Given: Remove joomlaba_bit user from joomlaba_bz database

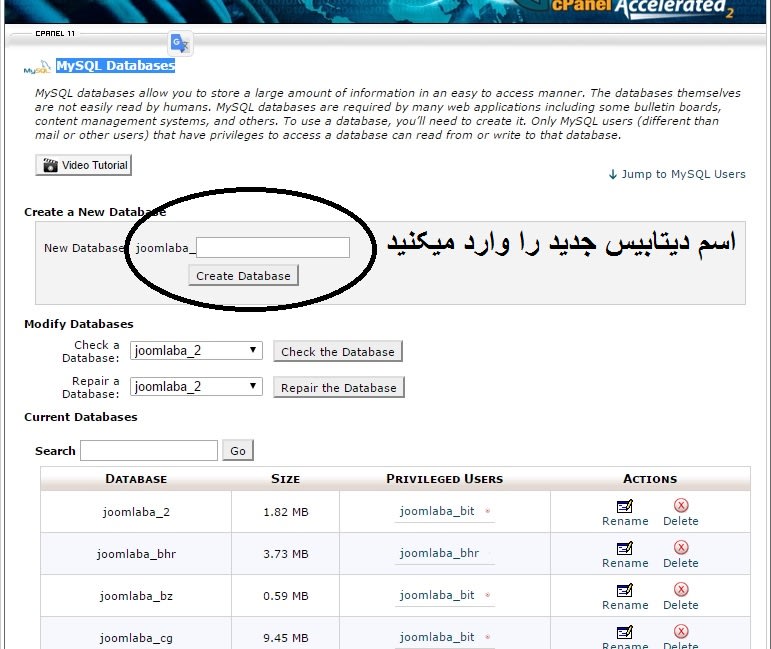Looking at the screenshot, I should [x=488, y=595].
